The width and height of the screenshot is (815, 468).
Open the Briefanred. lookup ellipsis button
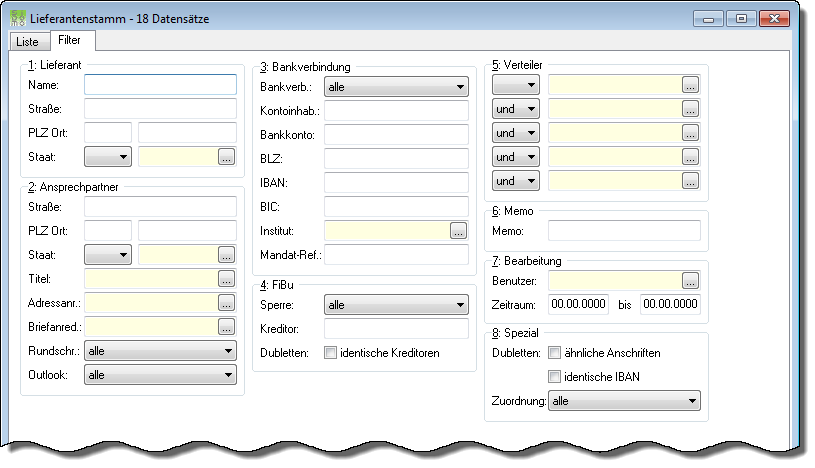point(226,327)
